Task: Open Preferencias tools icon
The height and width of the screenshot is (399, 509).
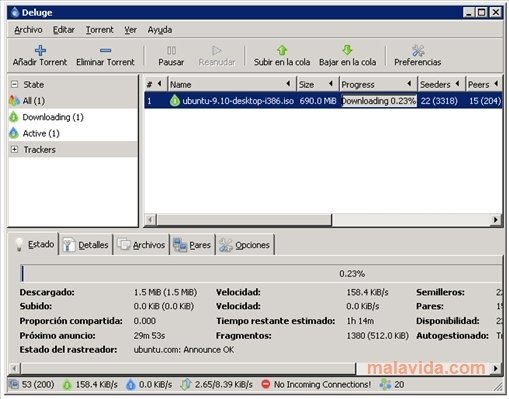Action: 418,50
